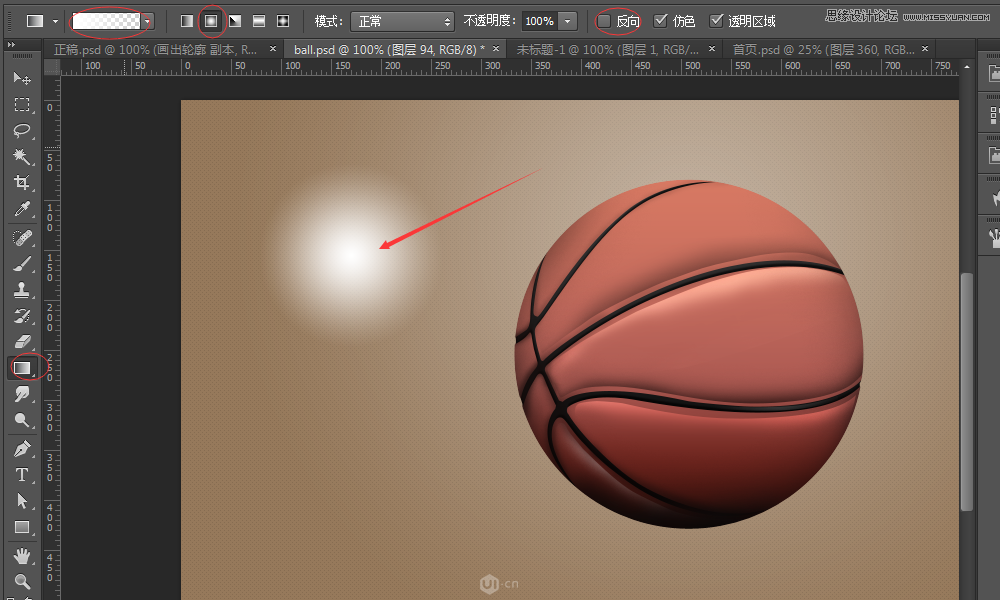Select the Dodge tool
Viewport: 1000px width, 600px height.
pos(22,420)
